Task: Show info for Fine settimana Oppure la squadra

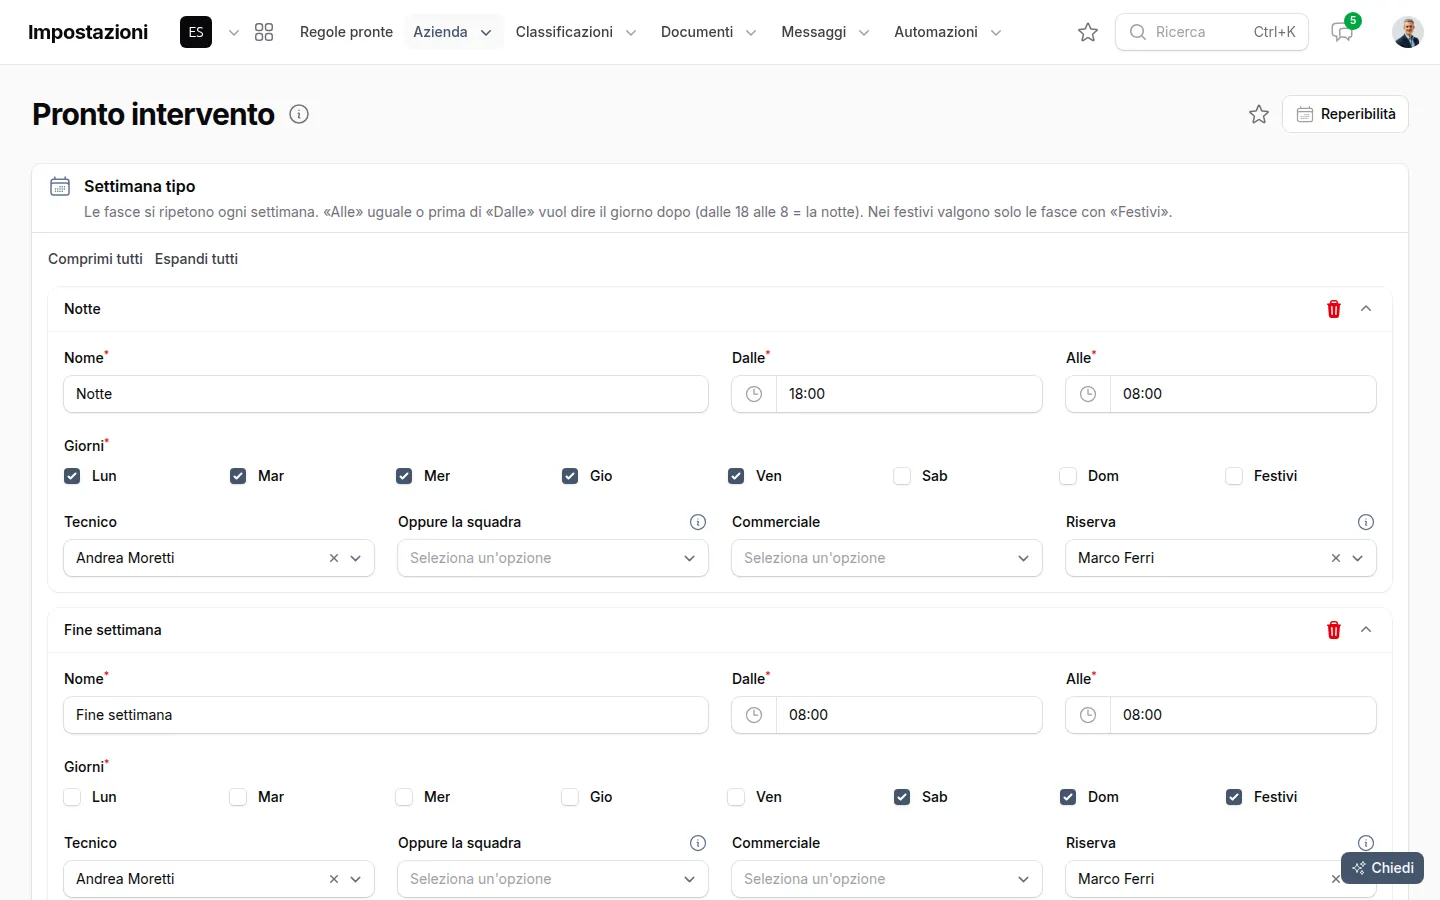Action: pyautogui.click(x=698, y=843)
